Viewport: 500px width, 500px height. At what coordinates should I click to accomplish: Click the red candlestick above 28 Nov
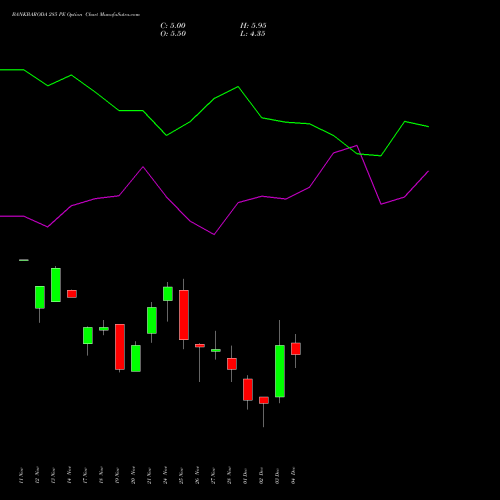232,364
